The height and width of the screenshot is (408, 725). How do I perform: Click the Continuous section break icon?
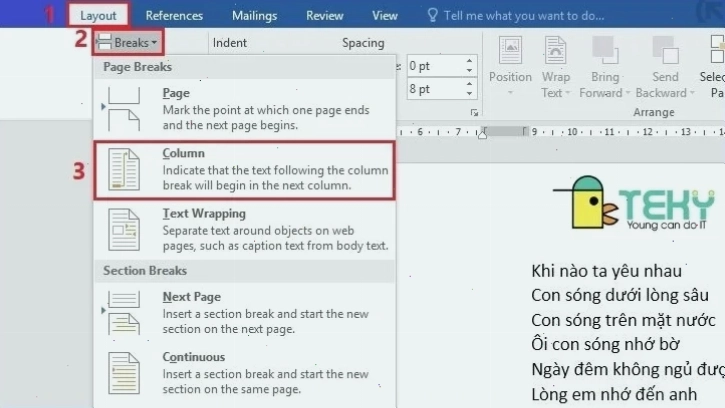point(123,373)
